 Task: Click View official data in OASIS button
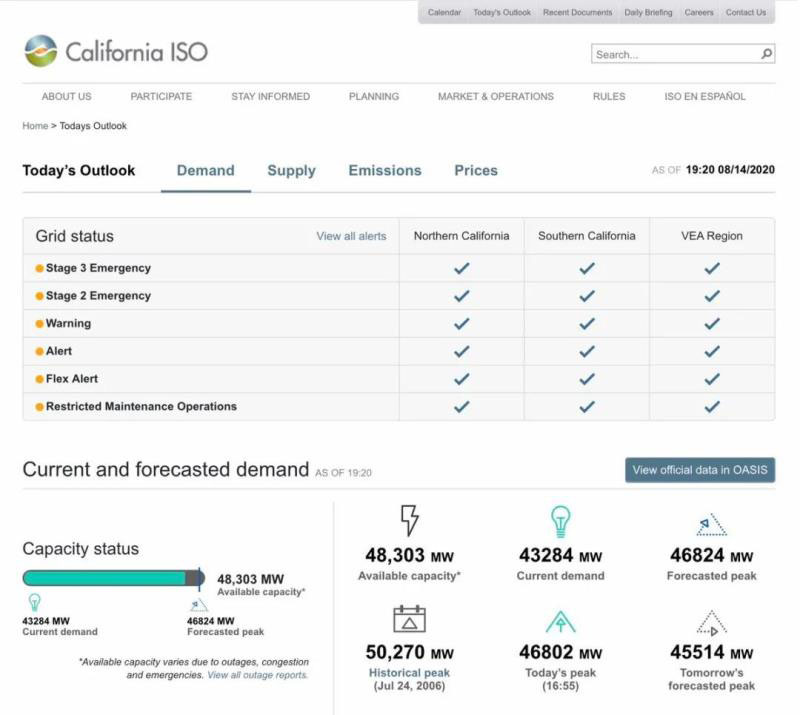[700, 470]
